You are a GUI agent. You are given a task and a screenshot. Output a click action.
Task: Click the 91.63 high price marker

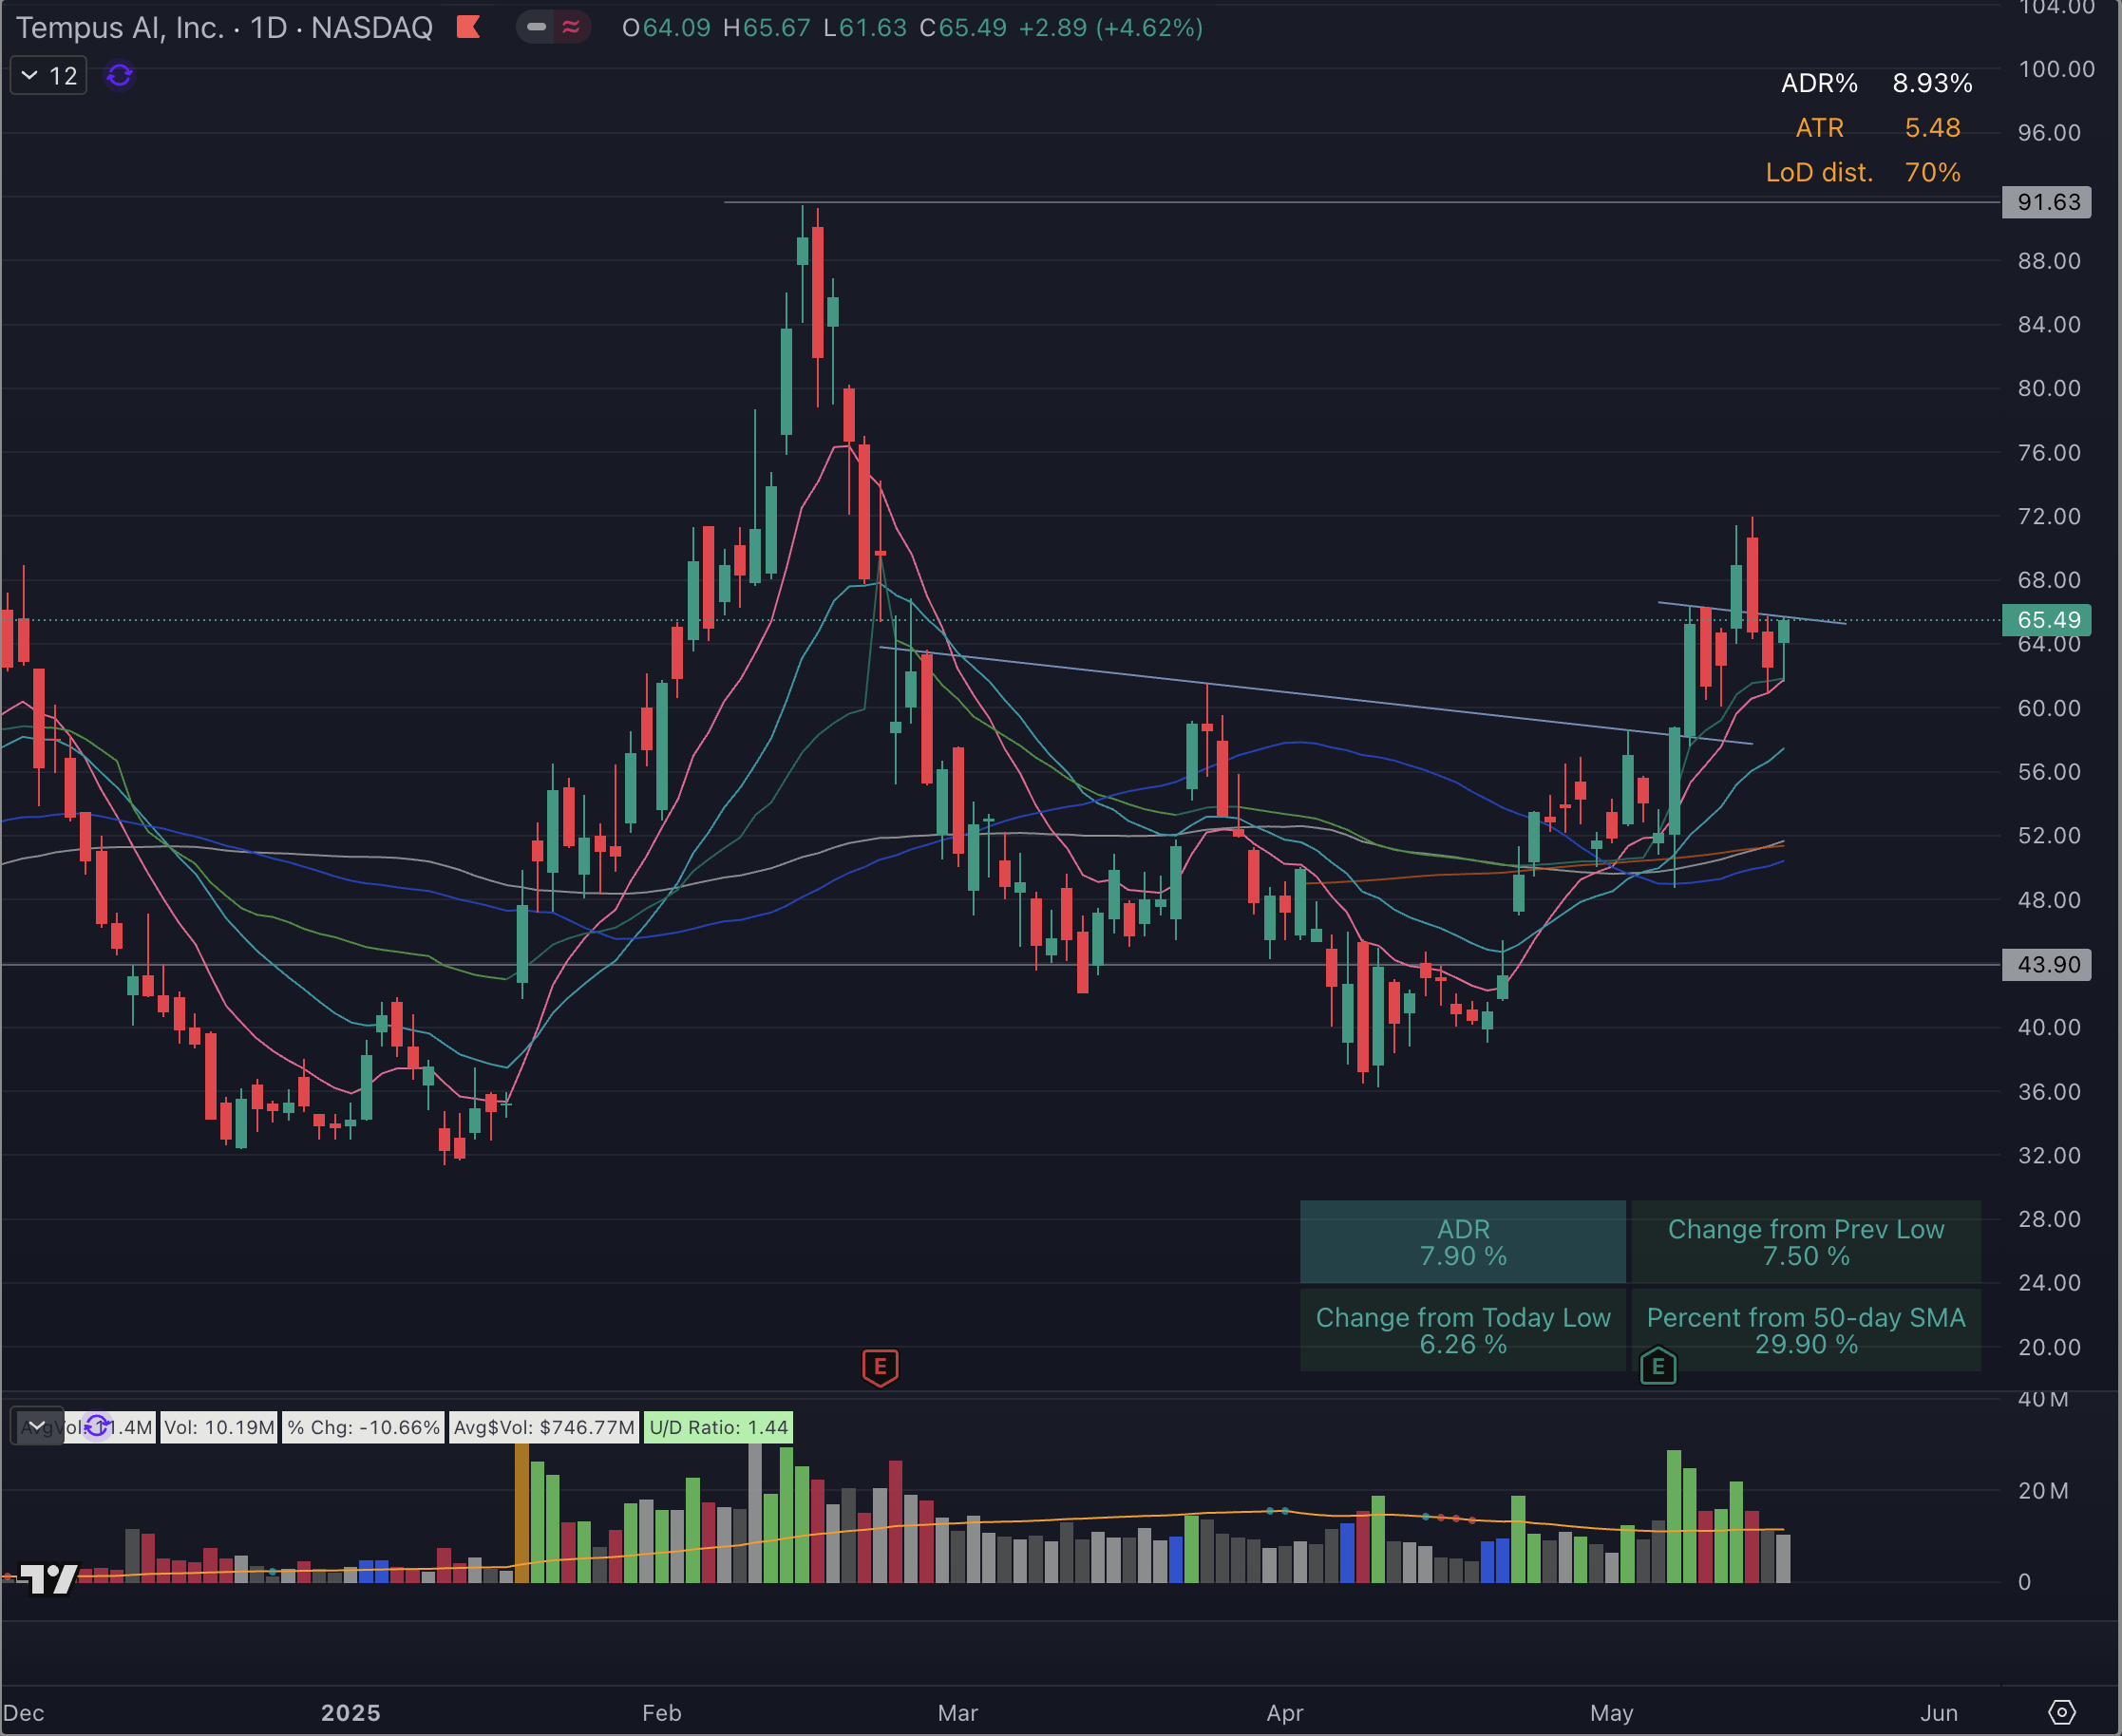point(2046,202)
